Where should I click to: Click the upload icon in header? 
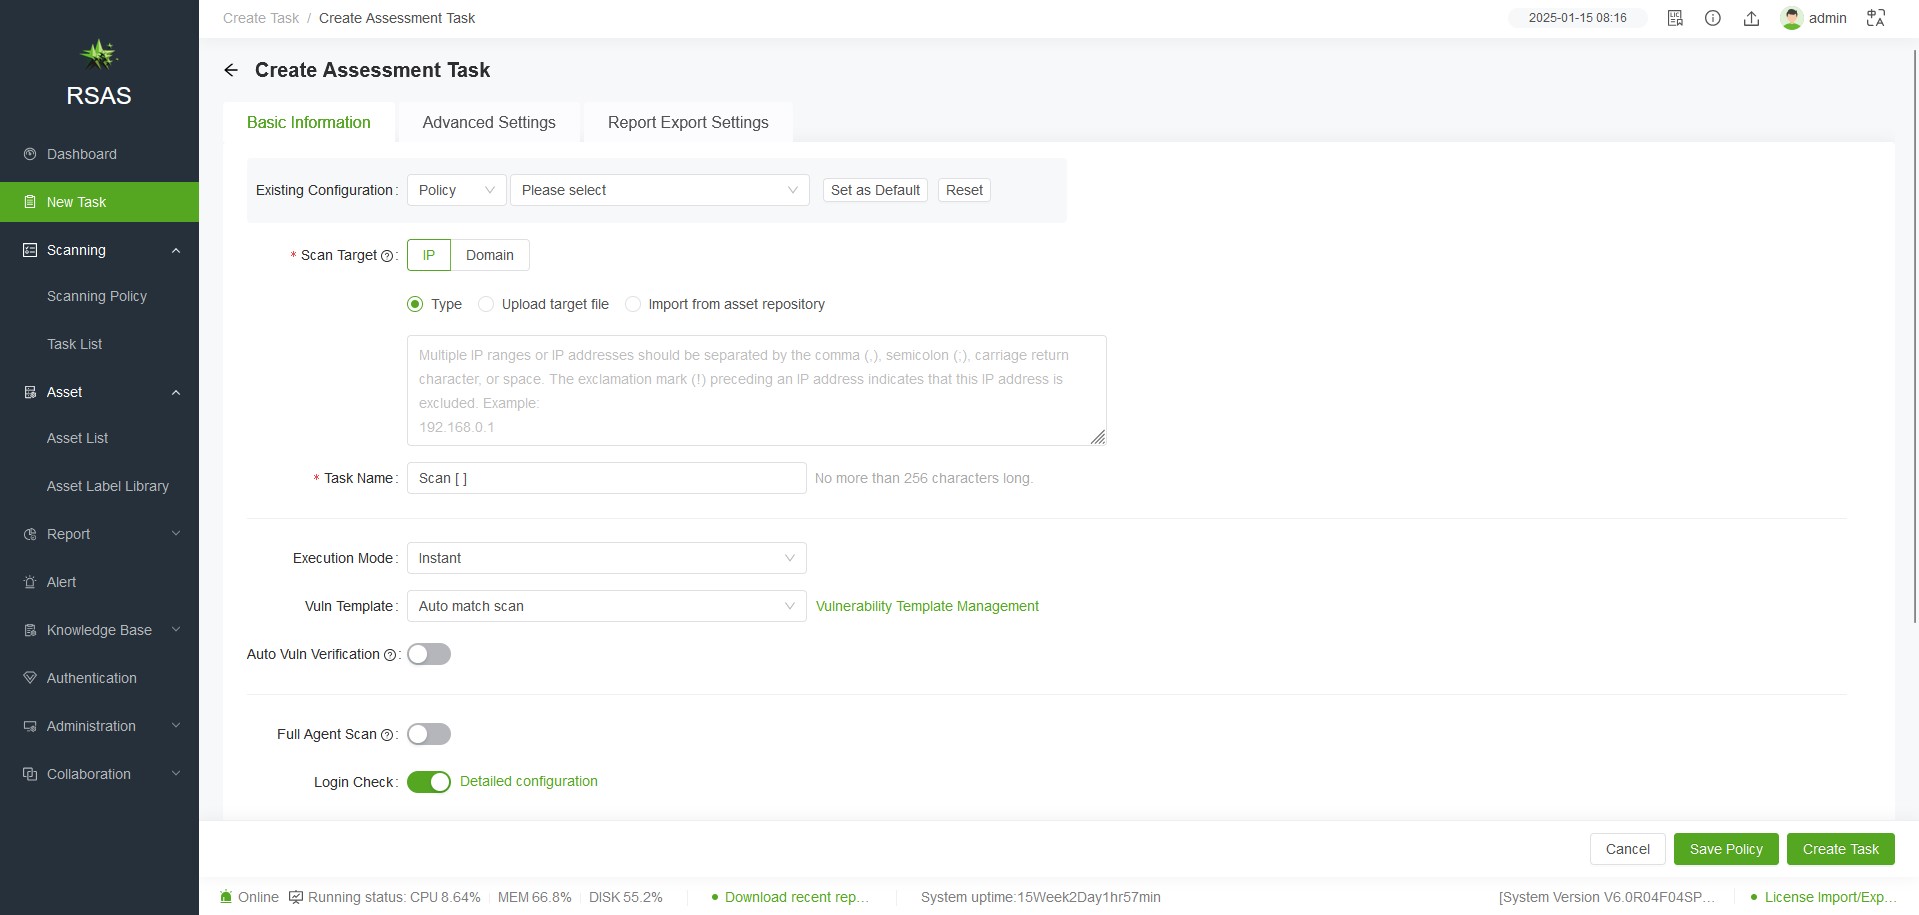coord(1751,18)
